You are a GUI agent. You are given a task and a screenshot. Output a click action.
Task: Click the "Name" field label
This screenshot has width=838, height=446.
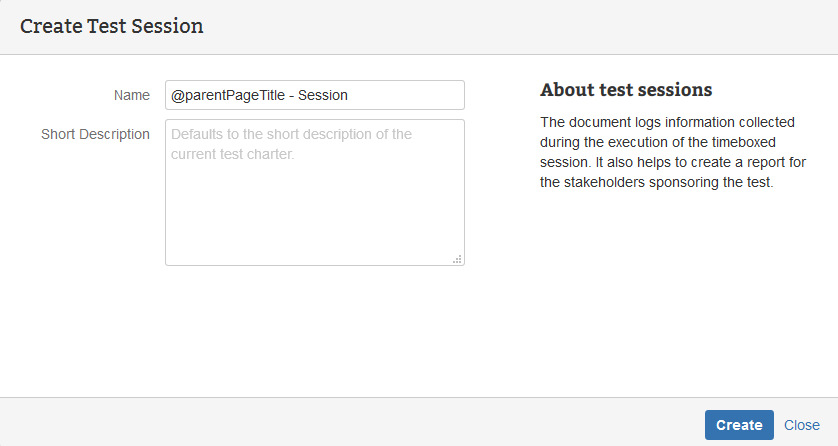pos(131,95)
